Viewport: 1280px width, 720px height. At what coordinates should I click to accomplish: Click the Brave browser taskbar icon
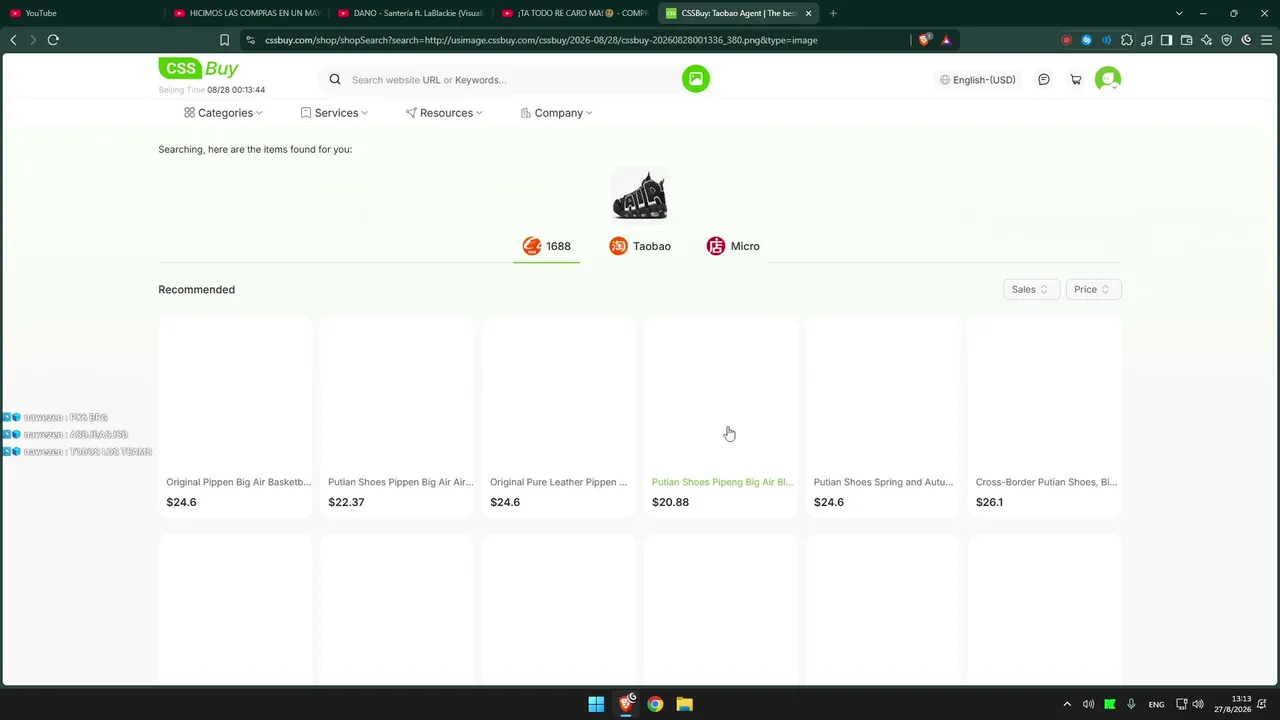[x=626, y=704]
